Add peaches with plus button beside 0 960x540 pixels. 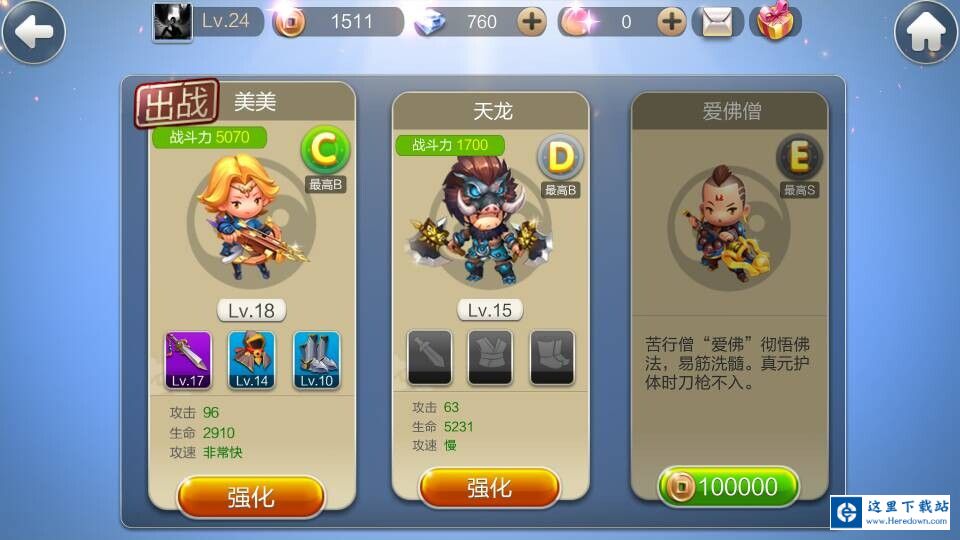tap(671, 22)
